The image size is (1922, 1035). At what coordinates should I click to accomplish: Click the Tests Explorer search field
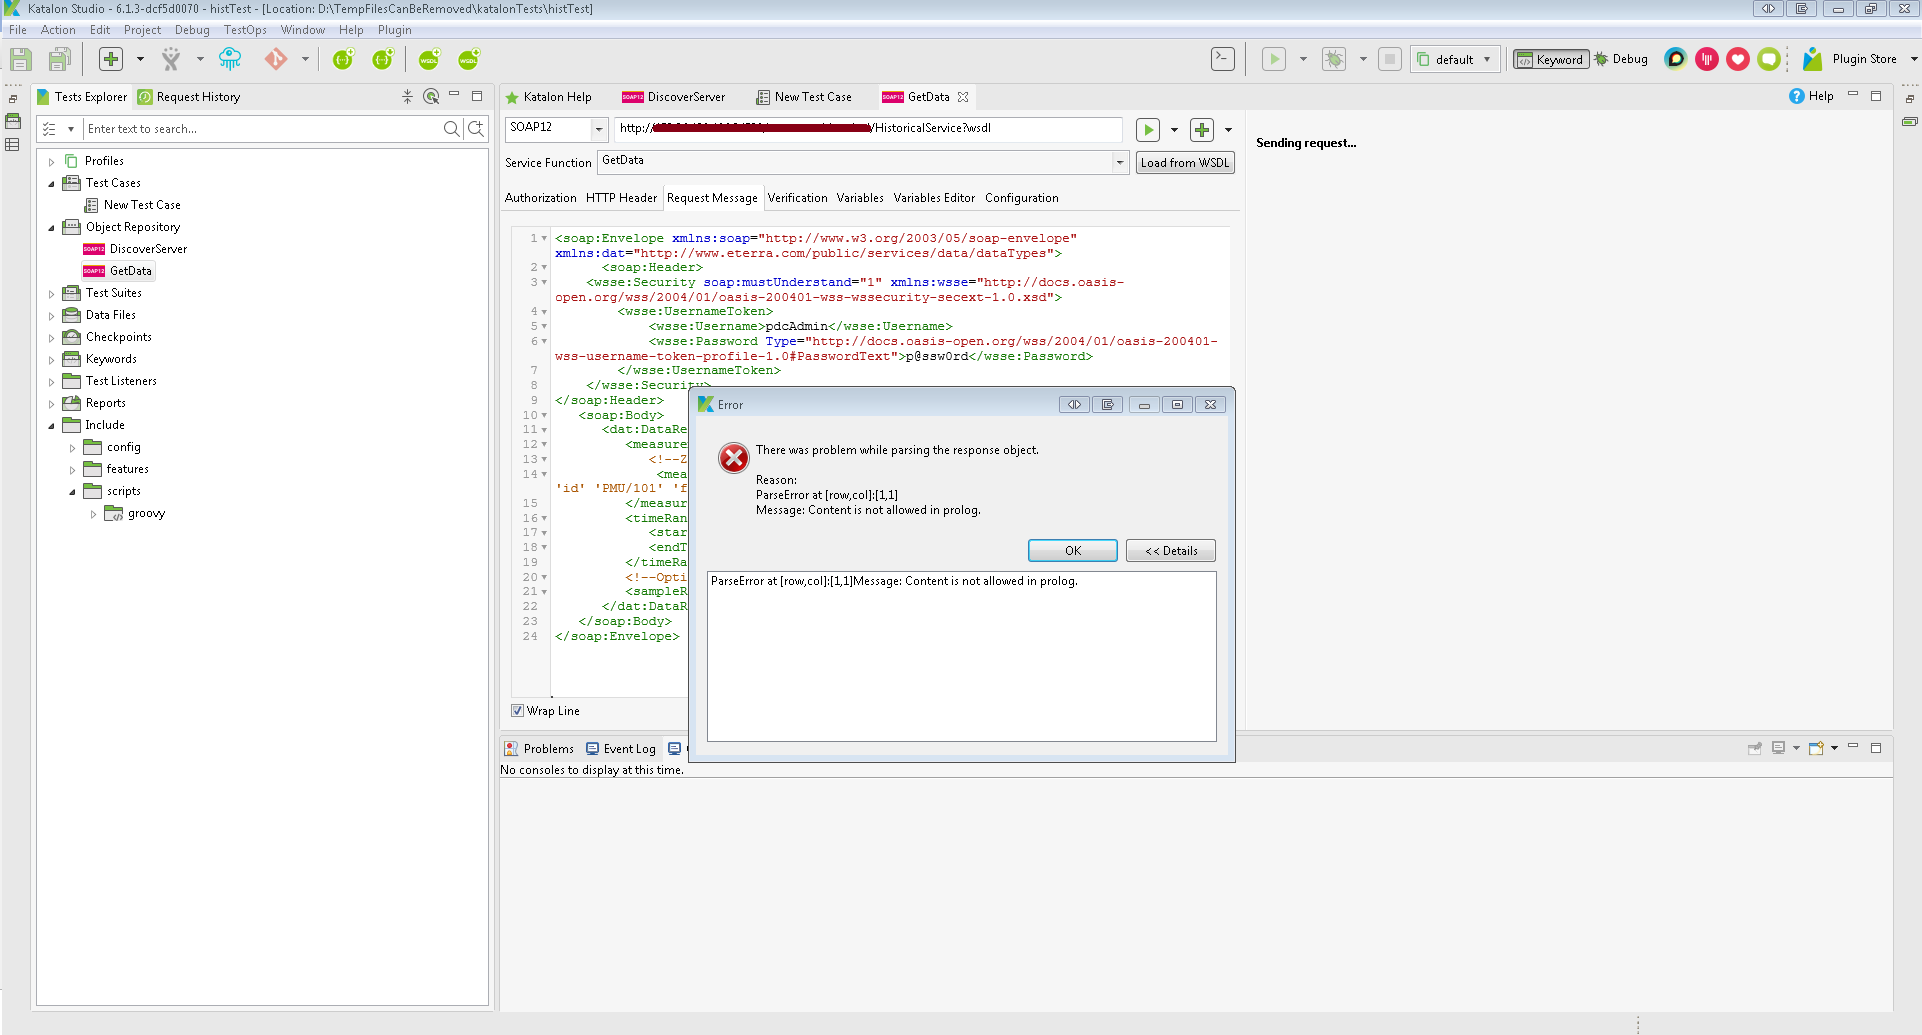click(x=260, y=129)
